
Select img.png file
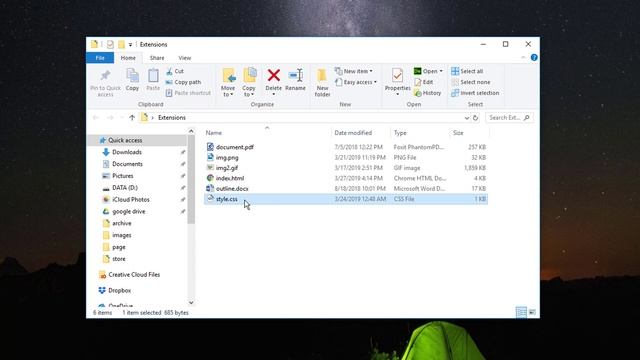[346, 158]
